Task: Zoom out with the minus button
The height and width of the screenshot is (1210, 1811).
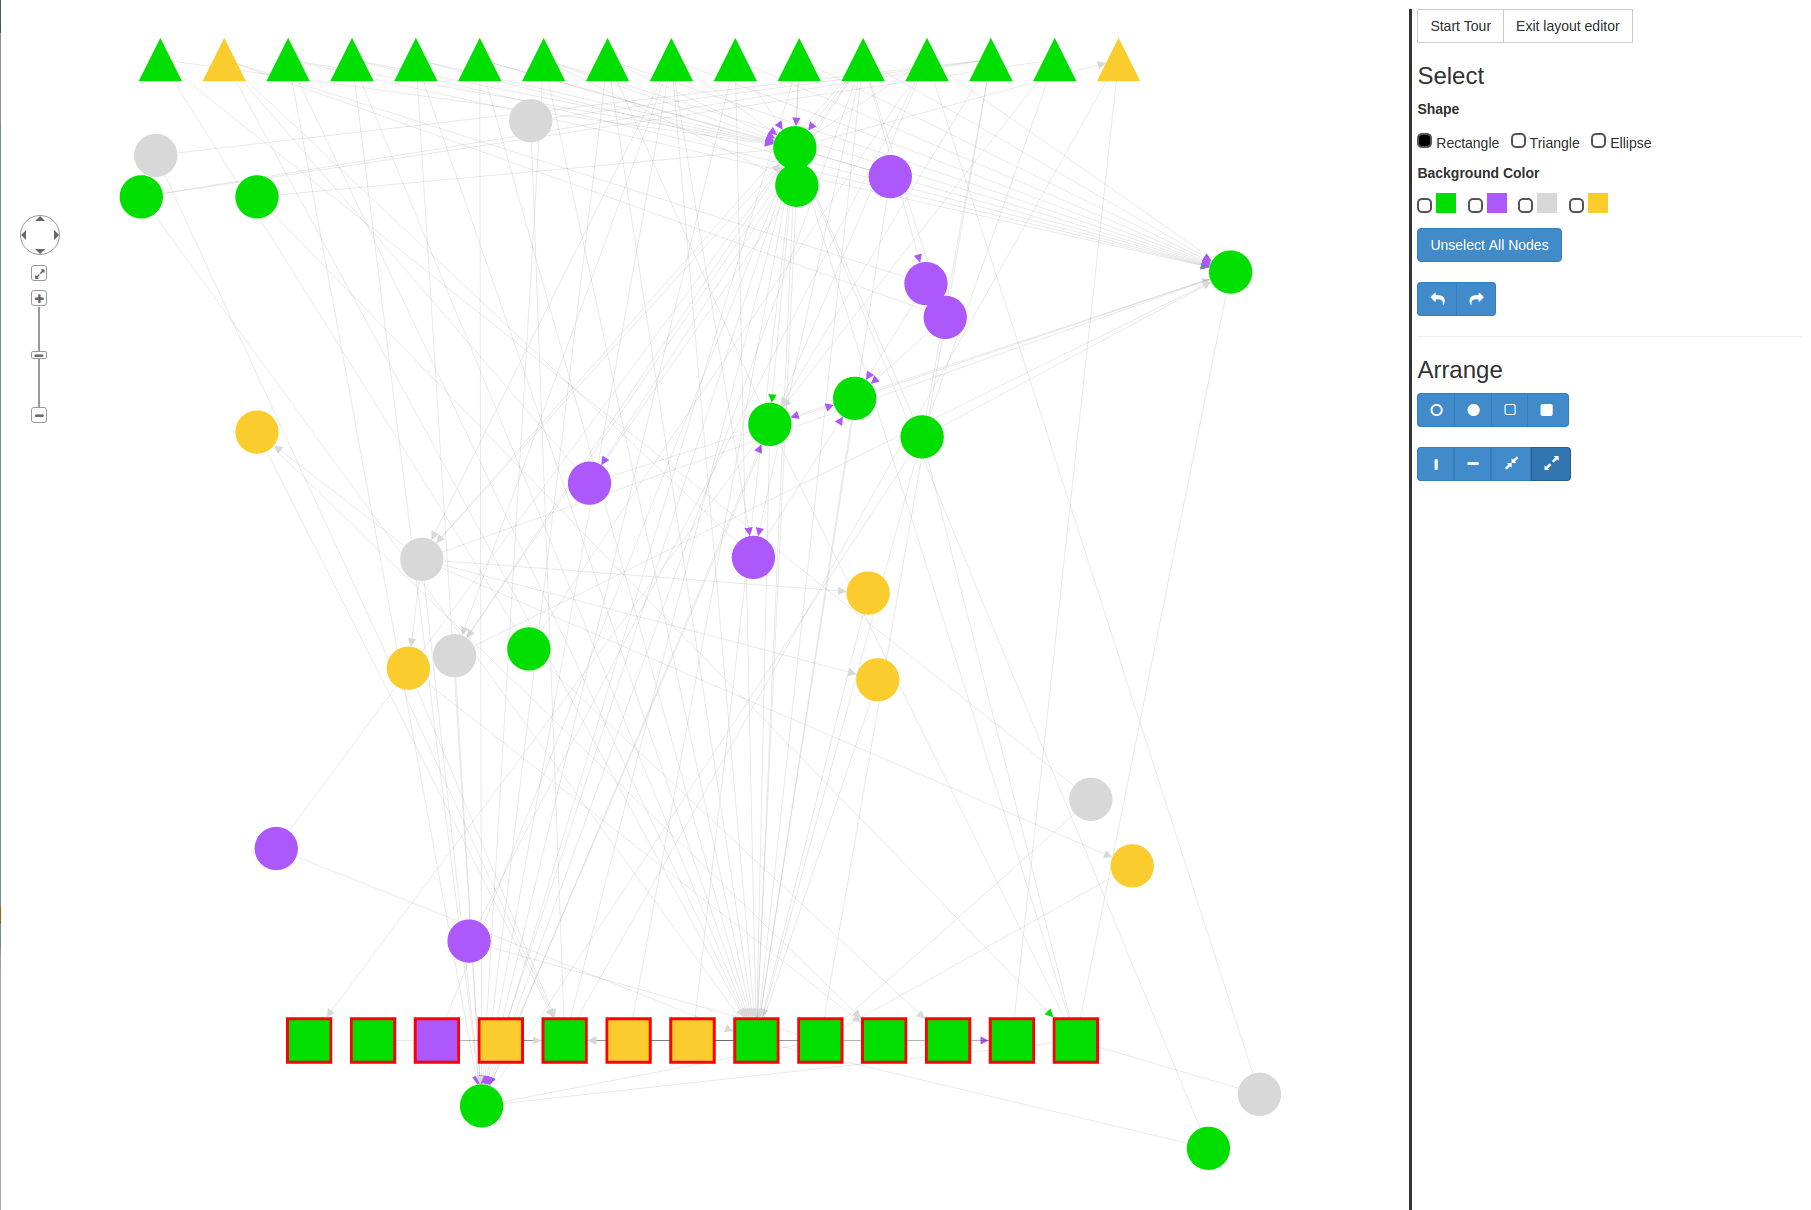Action: click(39, 415)
